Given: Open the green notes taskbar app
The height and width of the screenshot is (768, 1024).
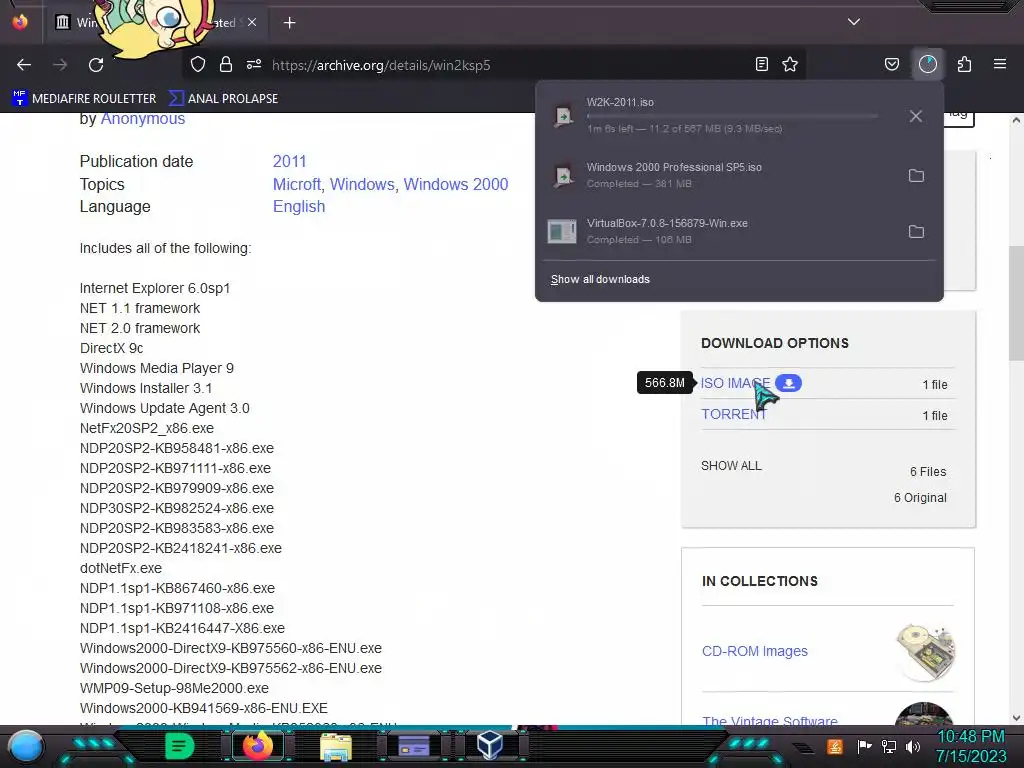Looking at the screenshot, I should [179, 746].
